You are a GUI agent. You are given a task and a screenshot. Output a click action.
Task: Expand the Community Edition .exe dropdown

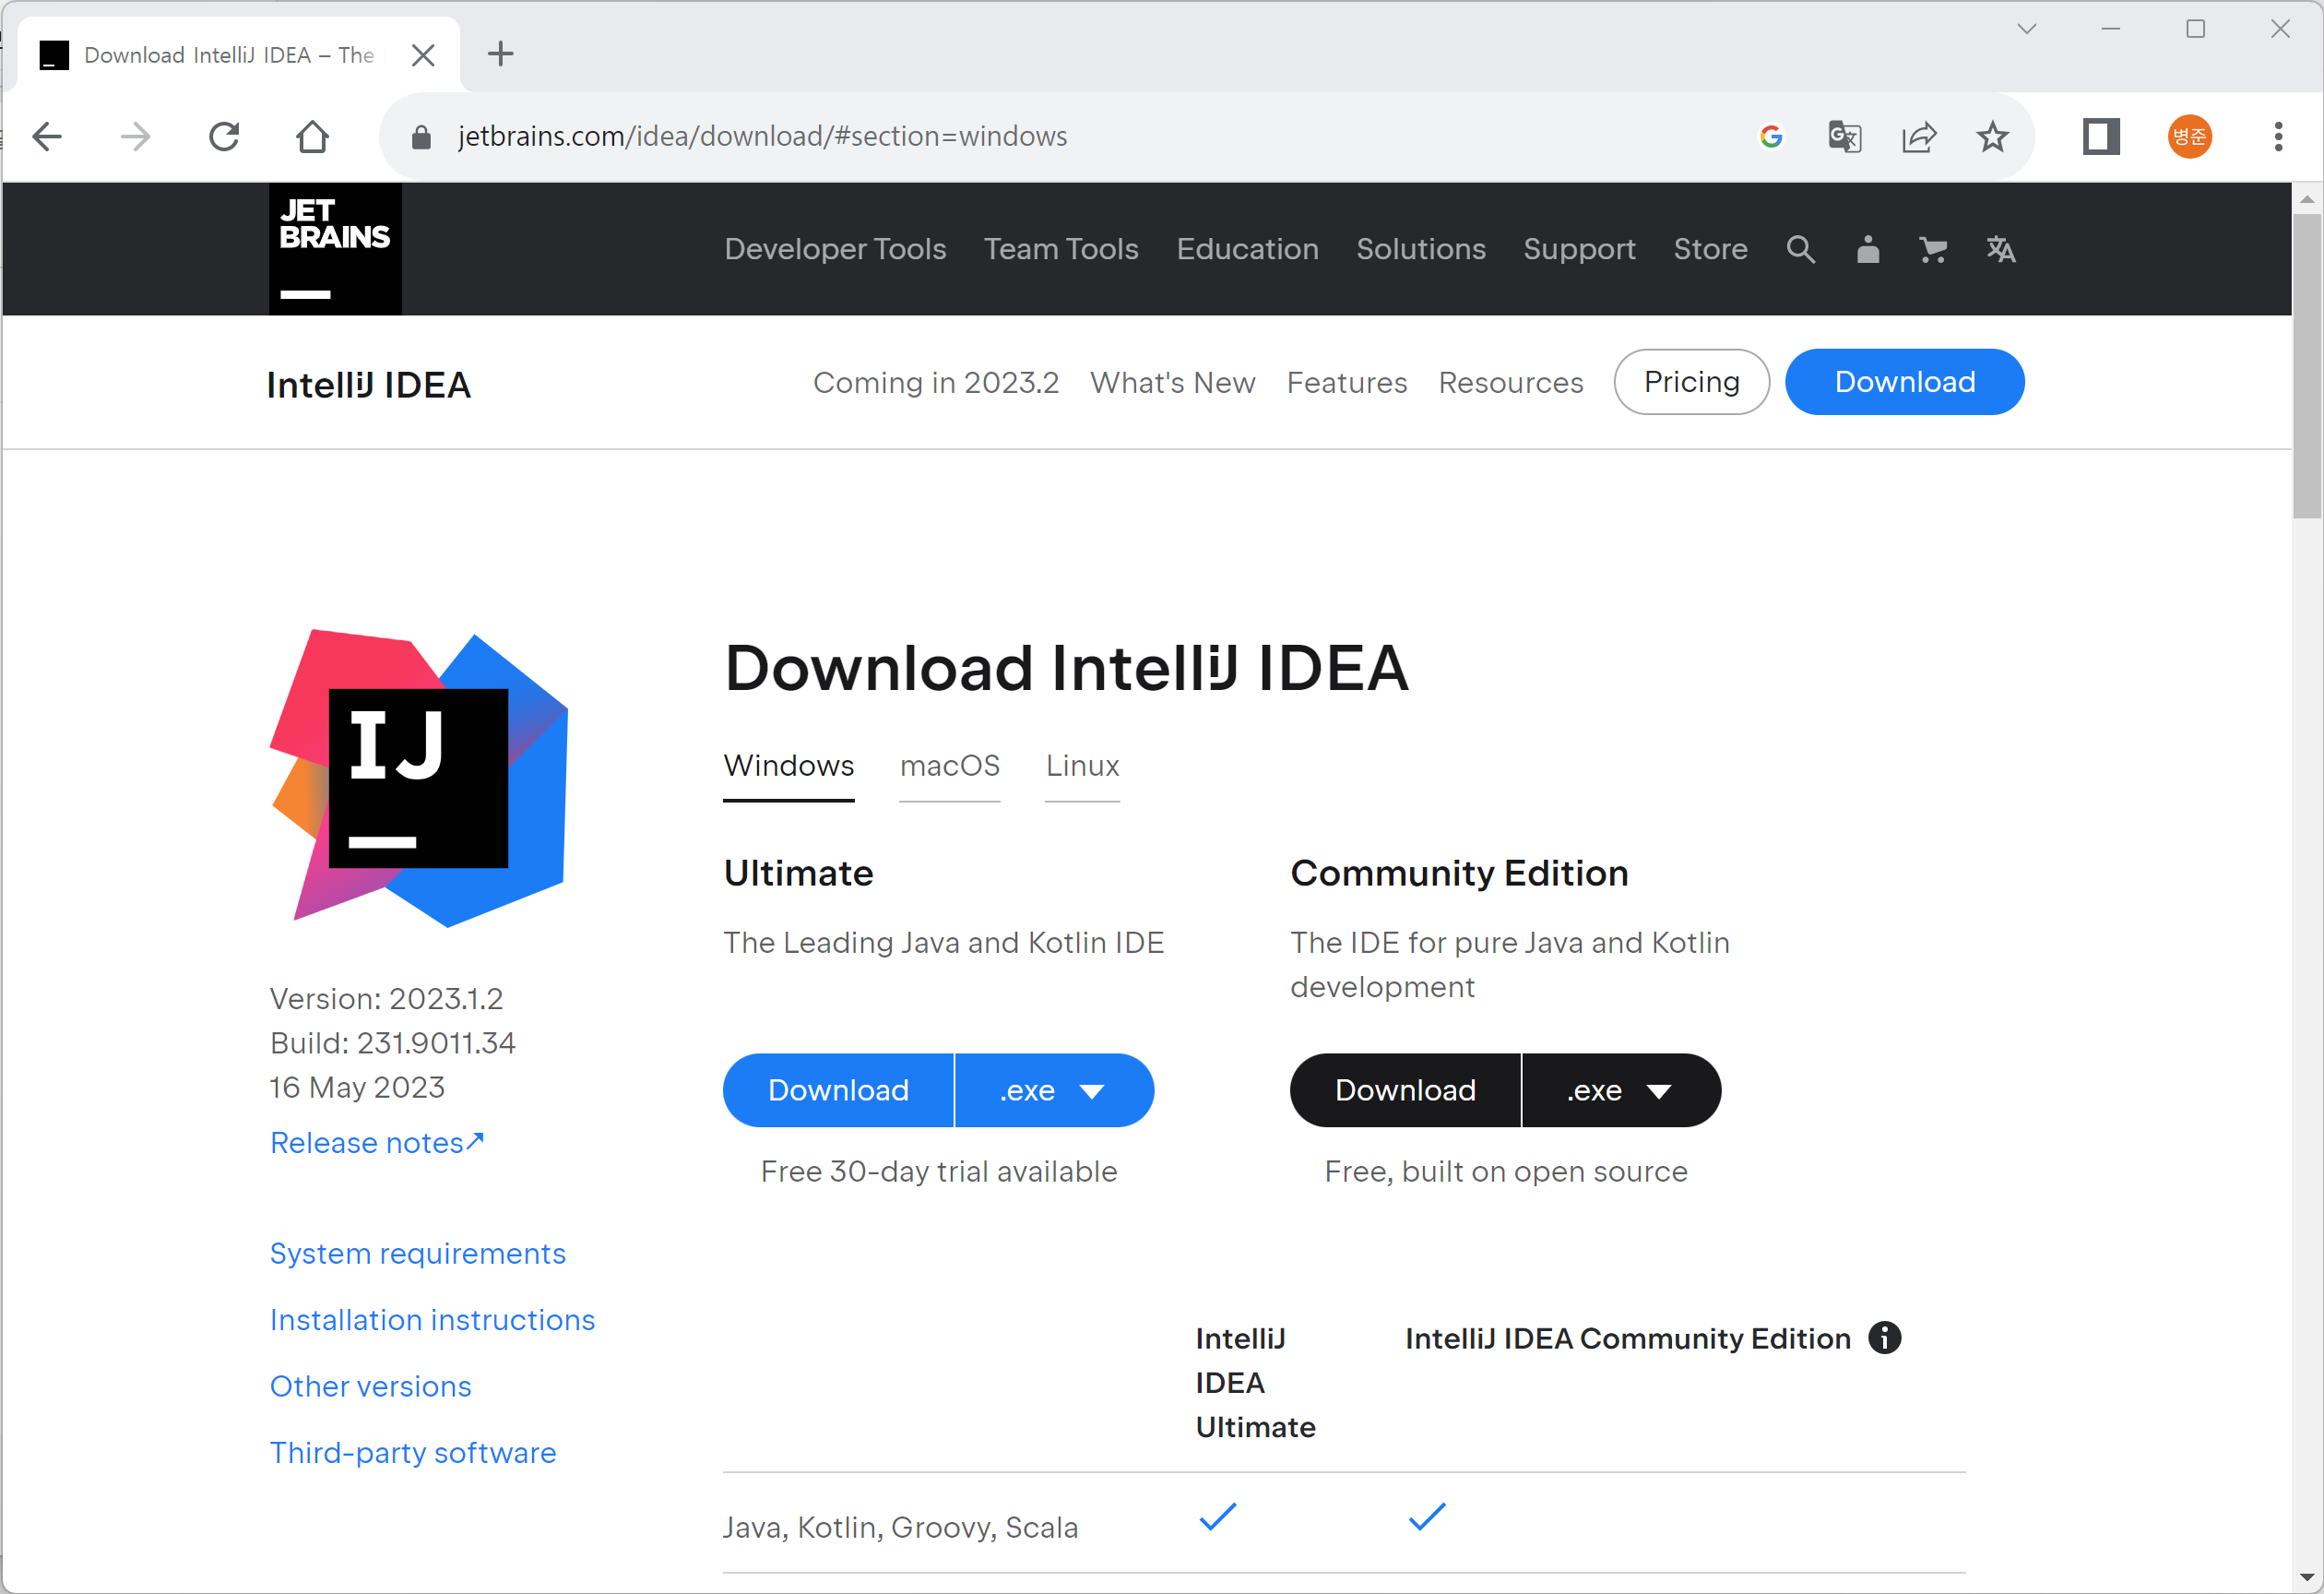[1620, 1090]
